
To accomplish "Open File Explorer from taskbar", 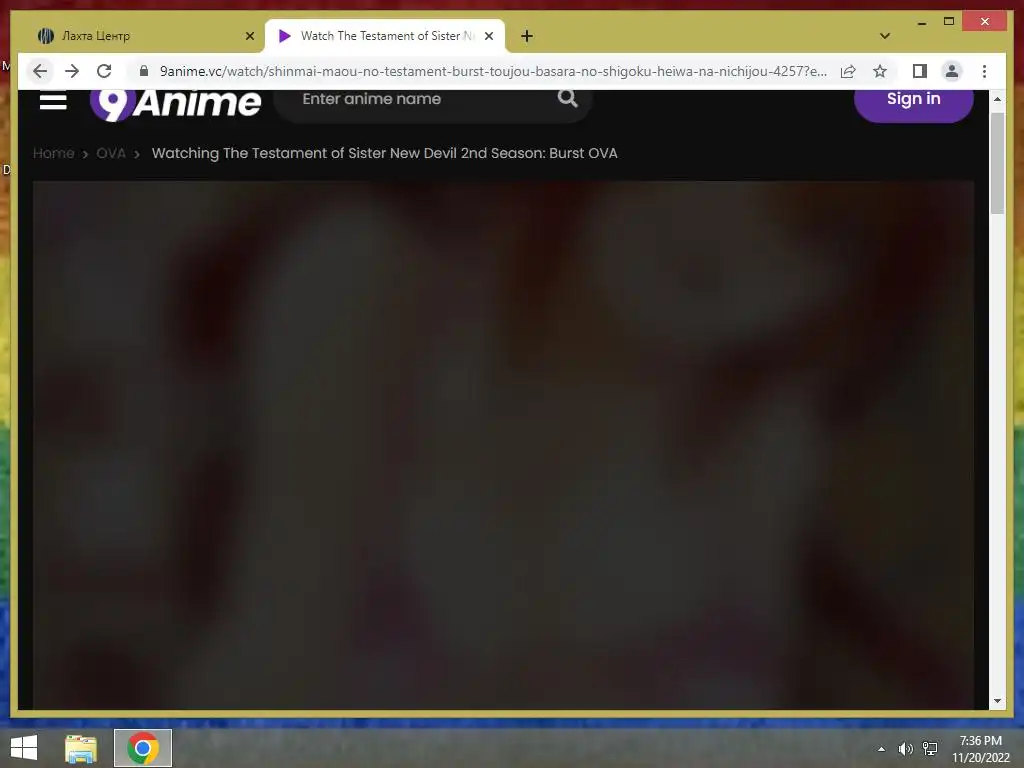I will click(81, 748).
